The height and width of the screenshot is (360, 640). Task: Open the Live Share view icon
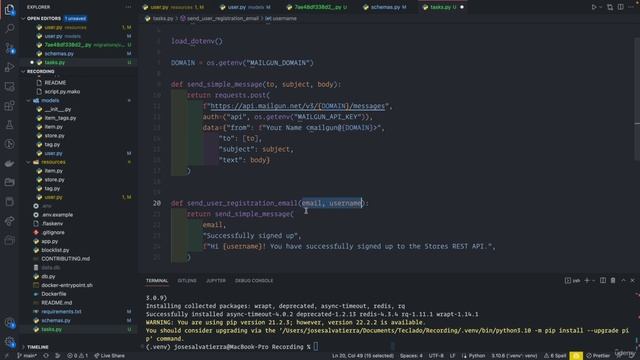tap(9, 221)
